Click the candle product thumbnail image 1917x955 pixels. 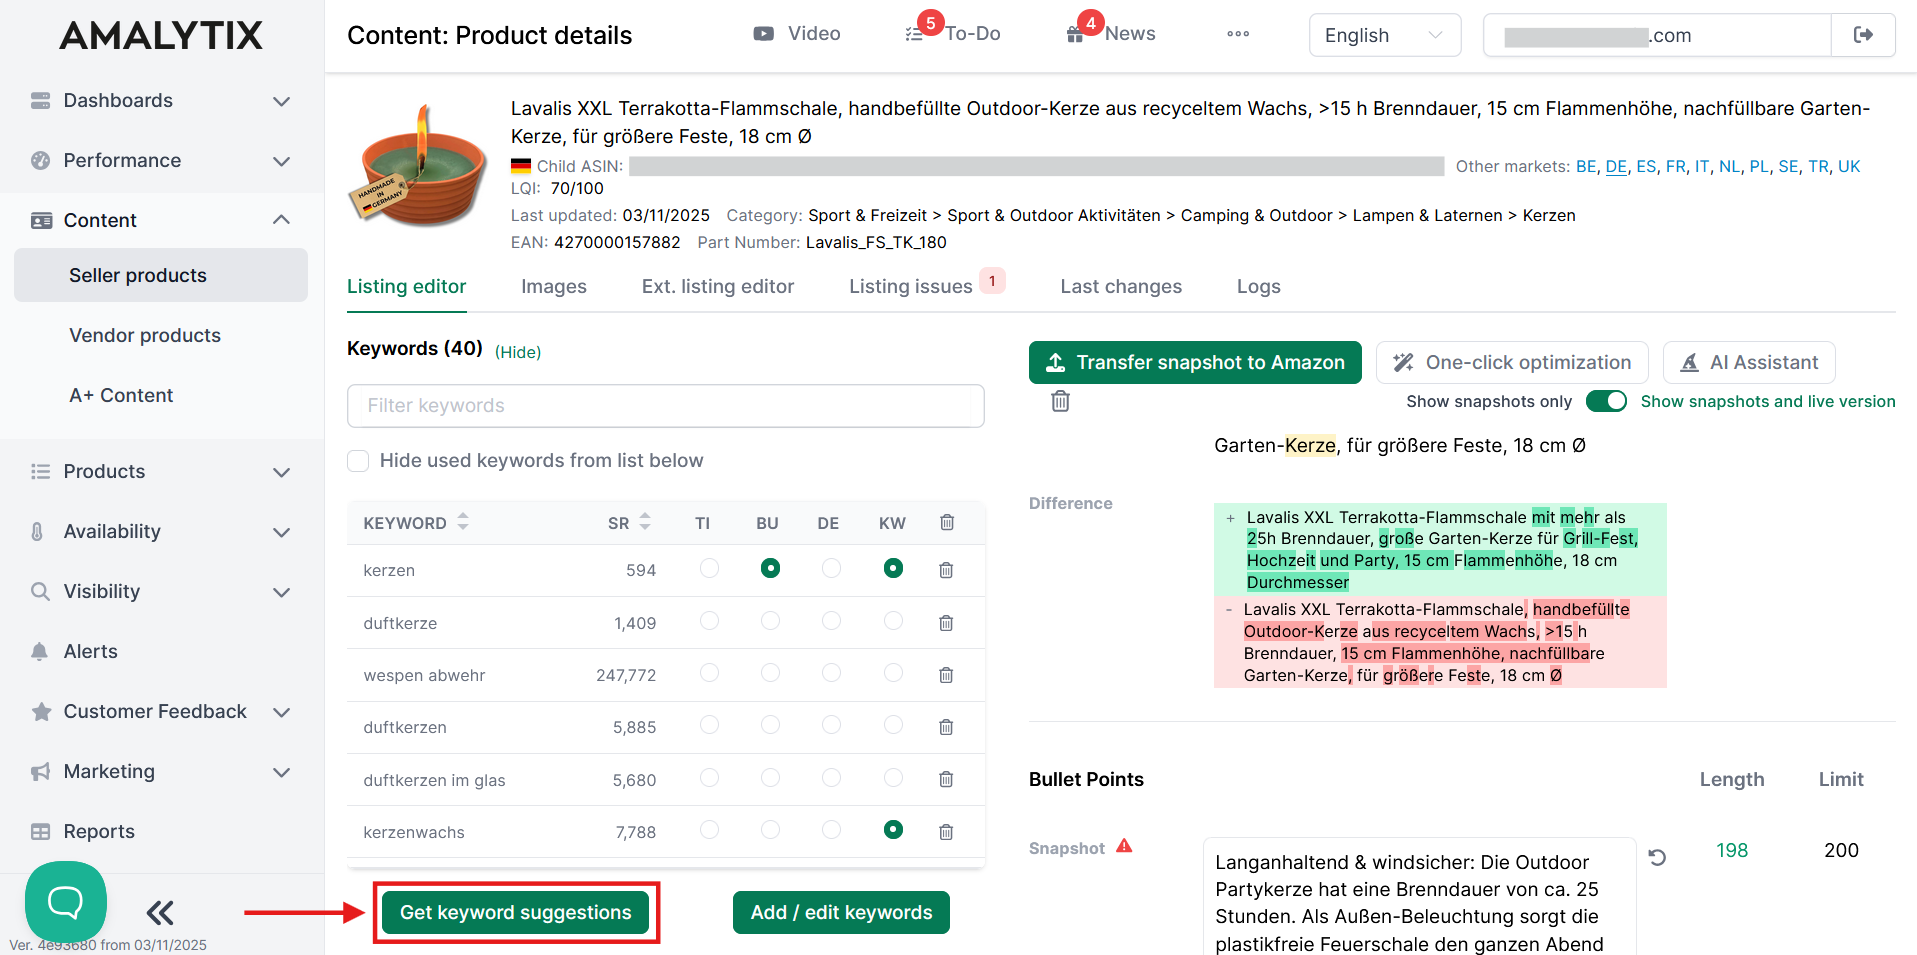(419, 165)
